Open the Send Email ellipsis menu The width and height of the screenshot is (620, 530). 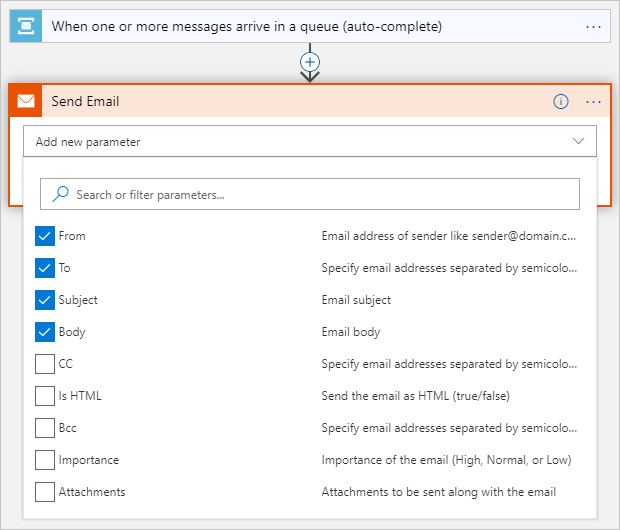tap(594, 101)
